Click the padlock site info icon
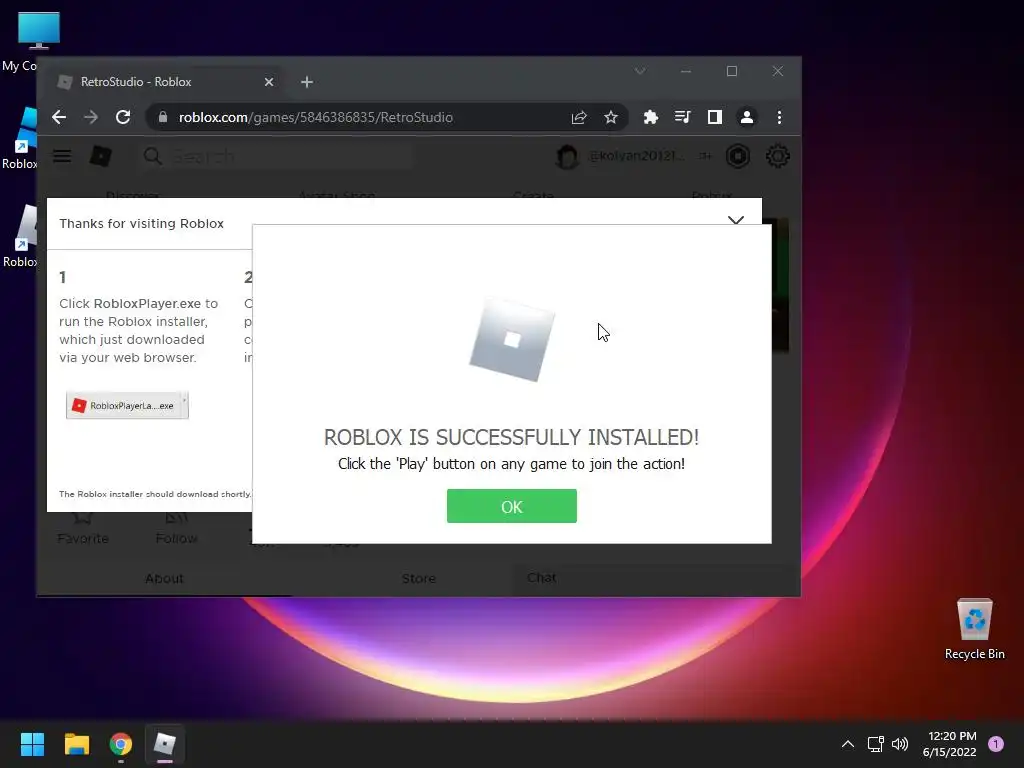This screenshot has height=768, width=1024. (x=163, y=118)
